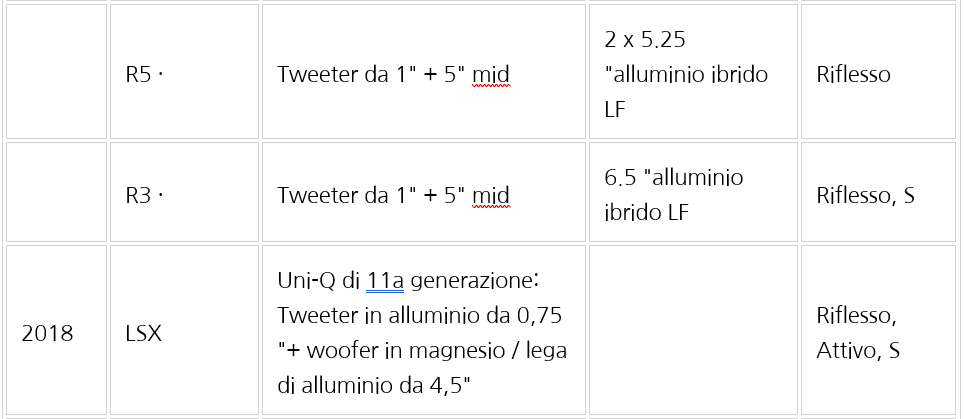
Task: Click 'Tweeter in alluminio da 0,75' line
Action: (420, 316)
